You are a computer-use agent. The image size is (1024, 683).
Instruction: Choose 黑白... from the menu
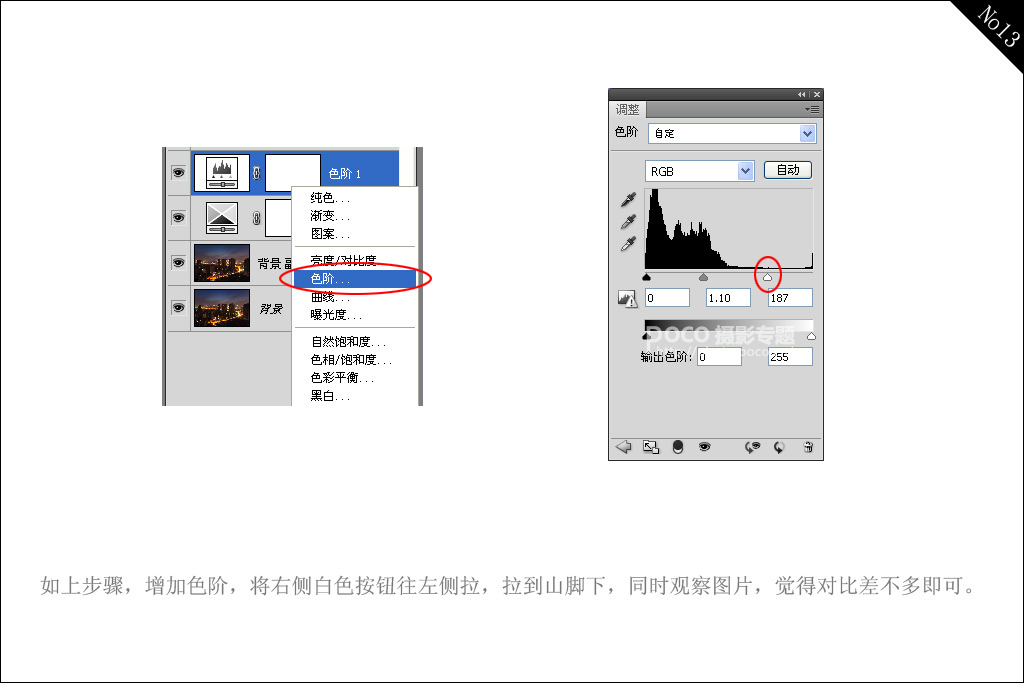[355, 396]
